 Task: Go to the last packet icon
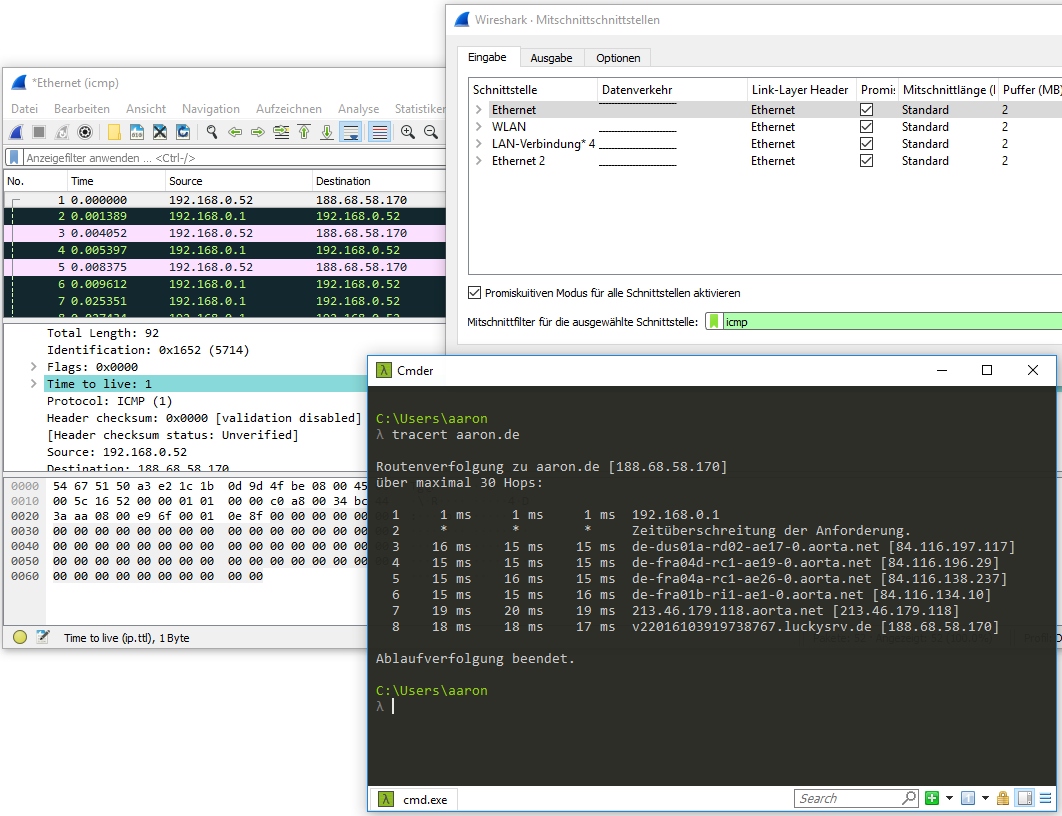click(x=326, y=132)
